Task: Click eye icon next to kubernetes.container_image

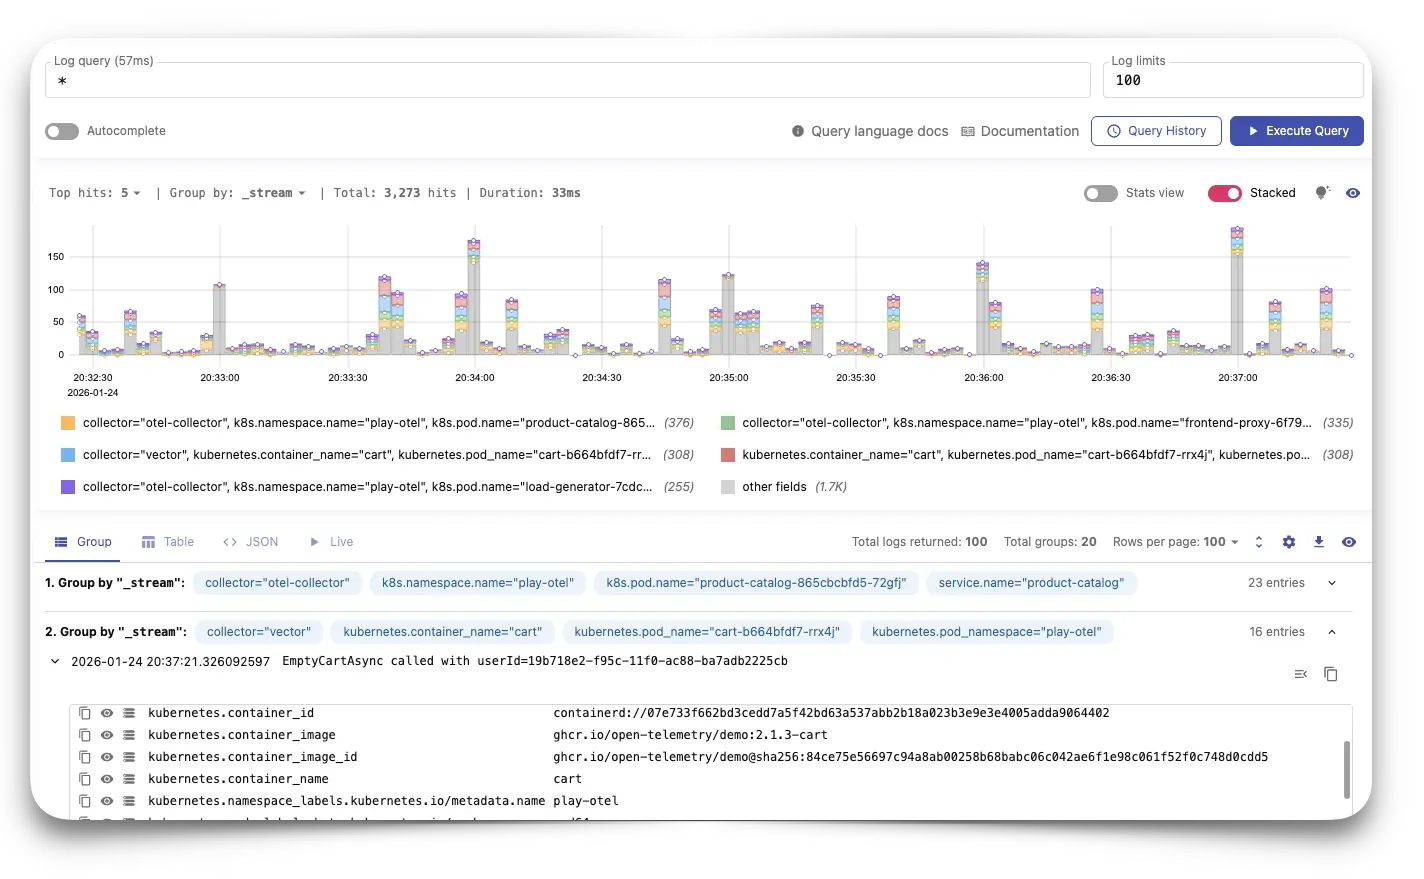Action: click(107, 735)
